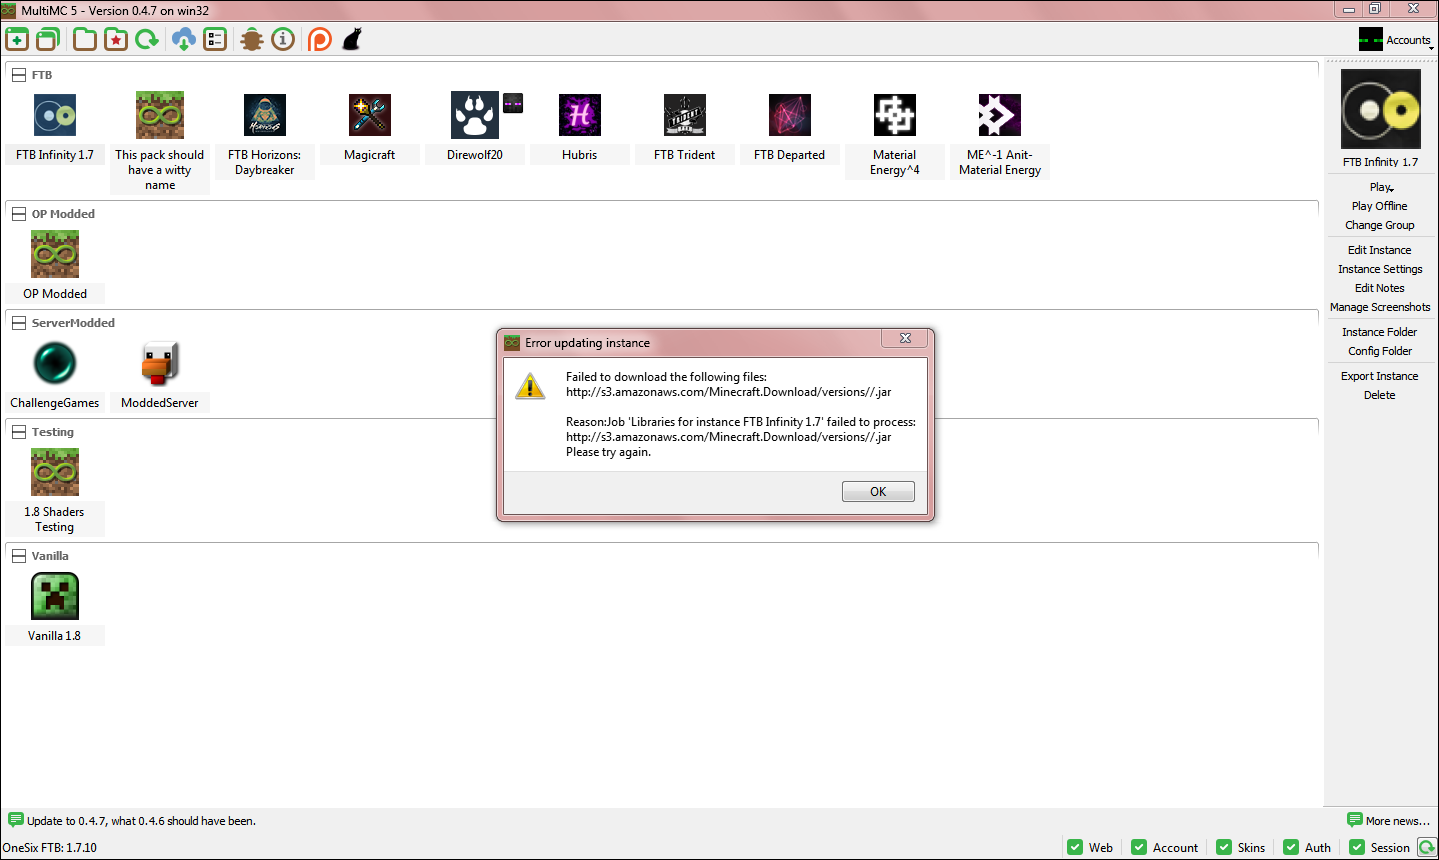Click the Session status check indicator
Viewport: 1439px width, 860px height.
point(1379,847)
